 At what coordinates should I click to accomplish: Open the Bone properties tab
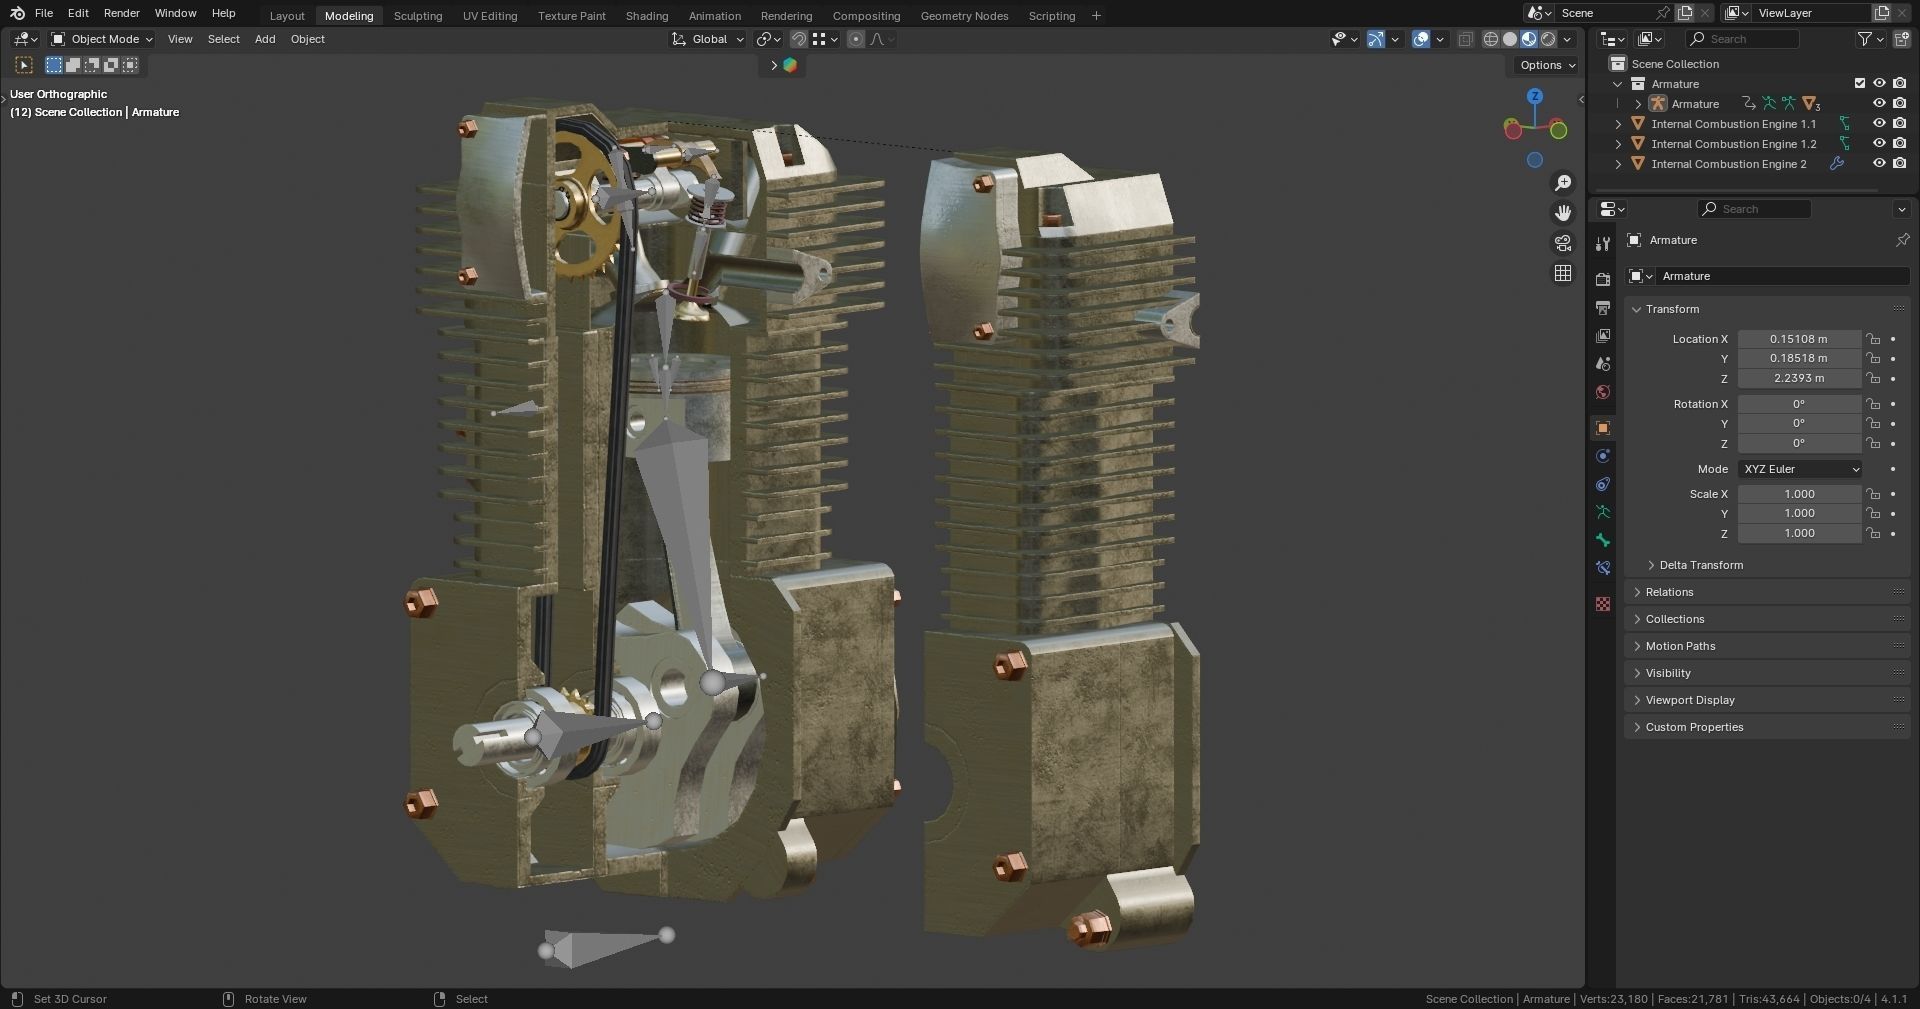[1603, 540]
